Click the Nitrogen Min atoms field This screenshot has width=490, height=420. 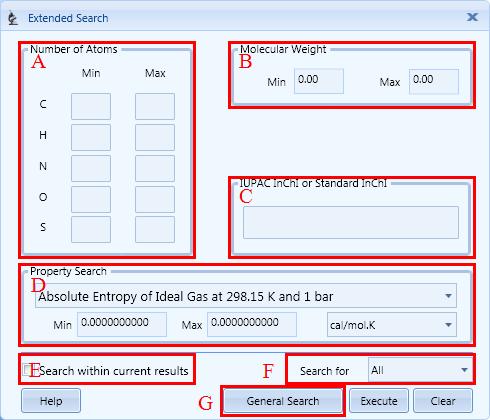[91, 168]
